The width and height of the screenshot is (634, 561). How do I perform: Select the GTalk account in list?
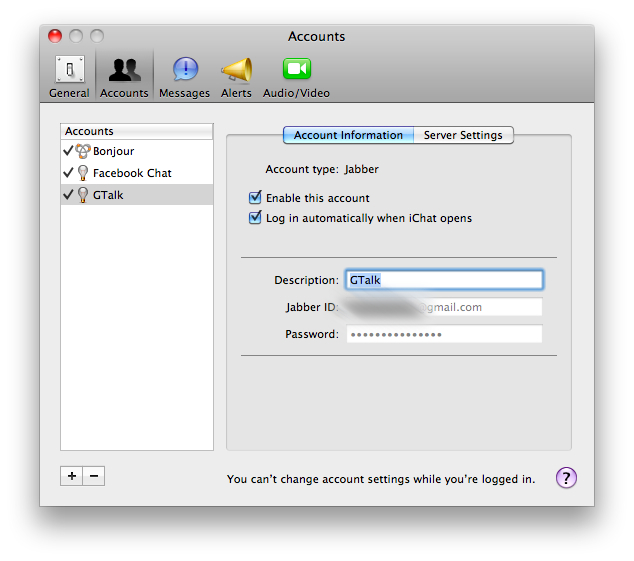click(x=108, y=195)
